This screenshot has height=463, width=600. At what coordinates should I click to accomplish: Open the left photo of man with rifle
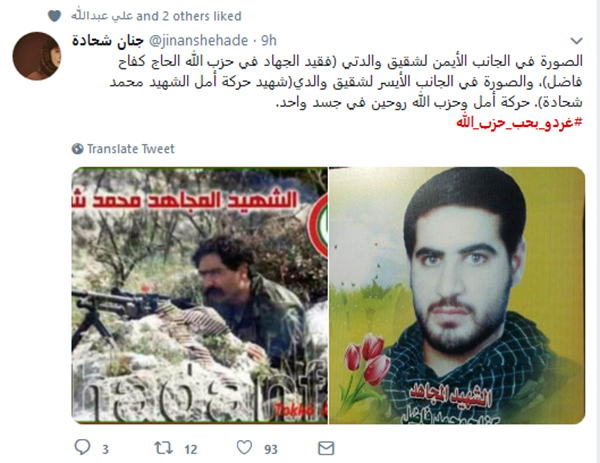pos(199,295)
